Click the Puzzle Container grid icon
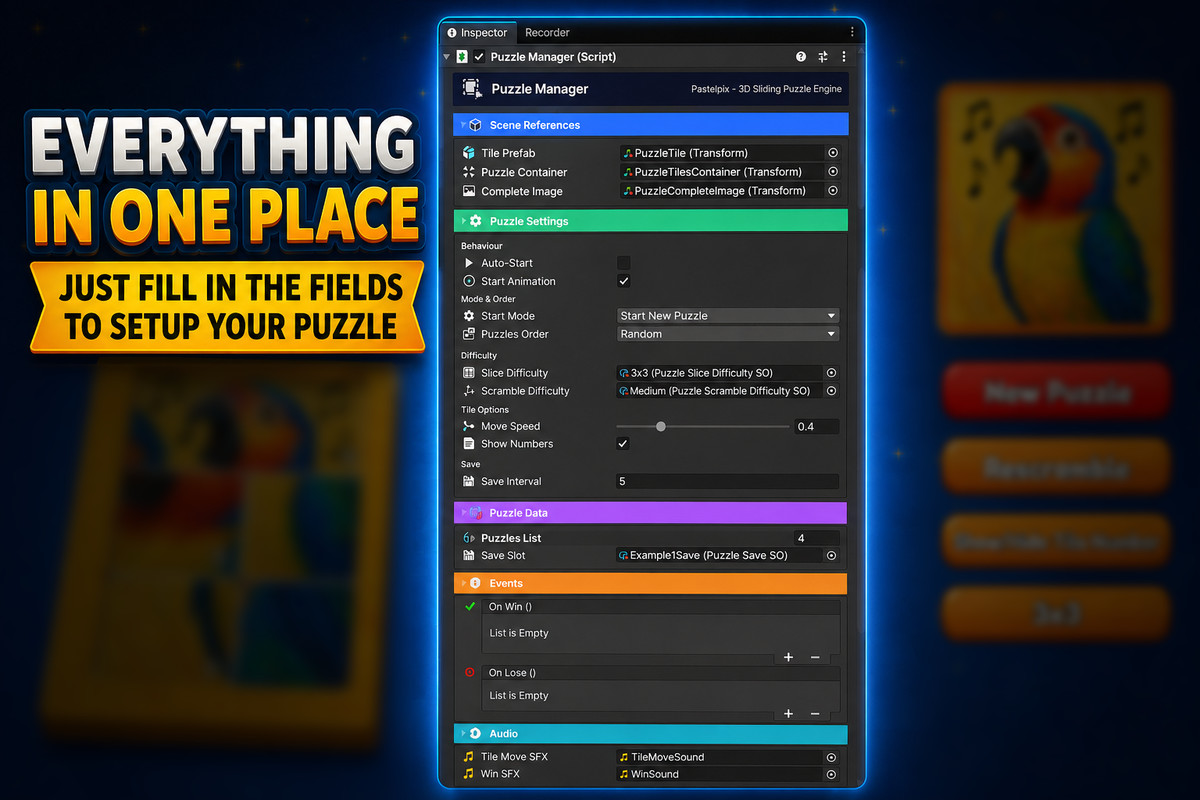Screen dimensions: 1200x800 469,172
